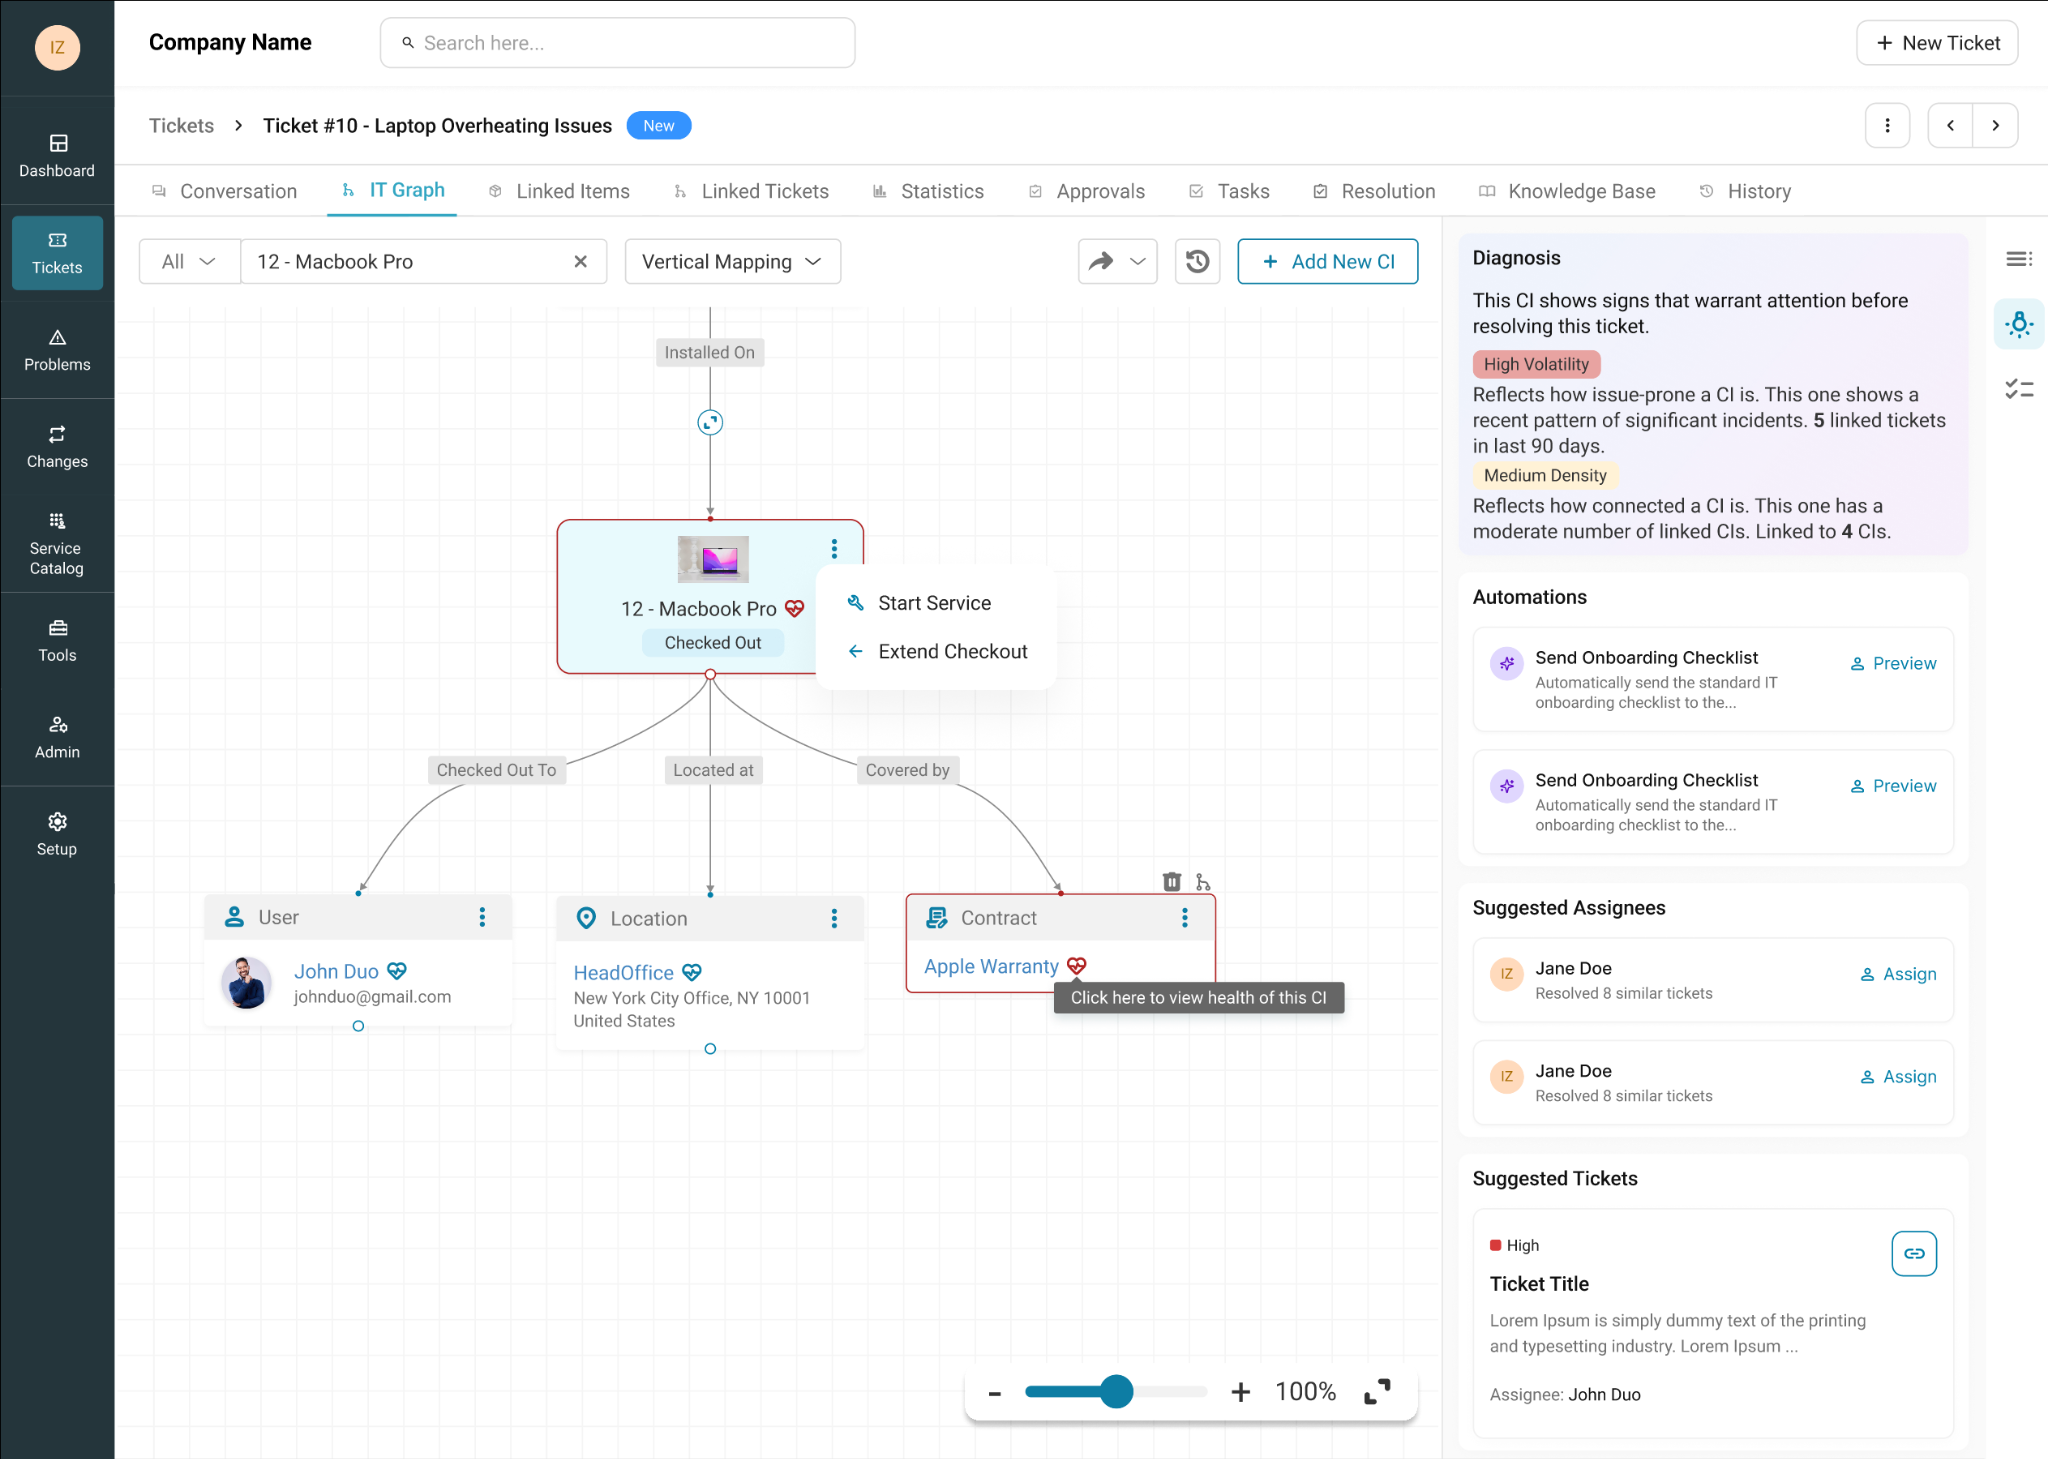Click the New Ticket button
This screenshot has height=1459, width=2048.
click(x=1937, y=43)
